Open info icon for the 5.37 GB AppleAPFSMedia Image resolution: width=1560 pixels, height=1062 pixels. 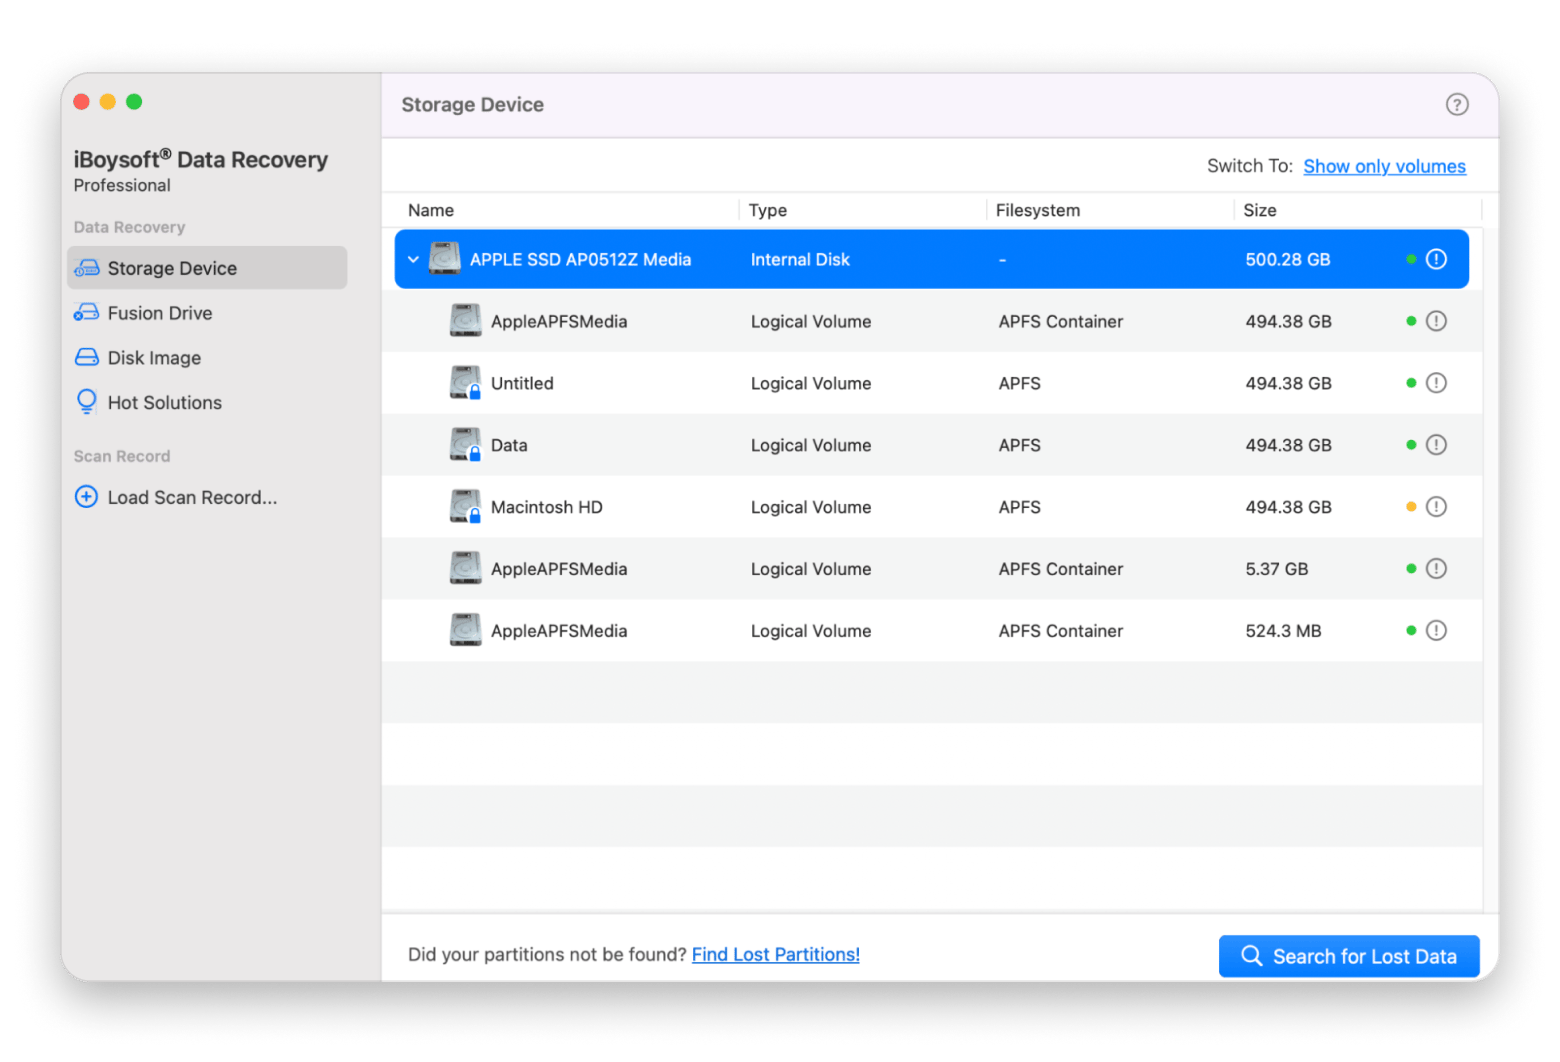1436,569
